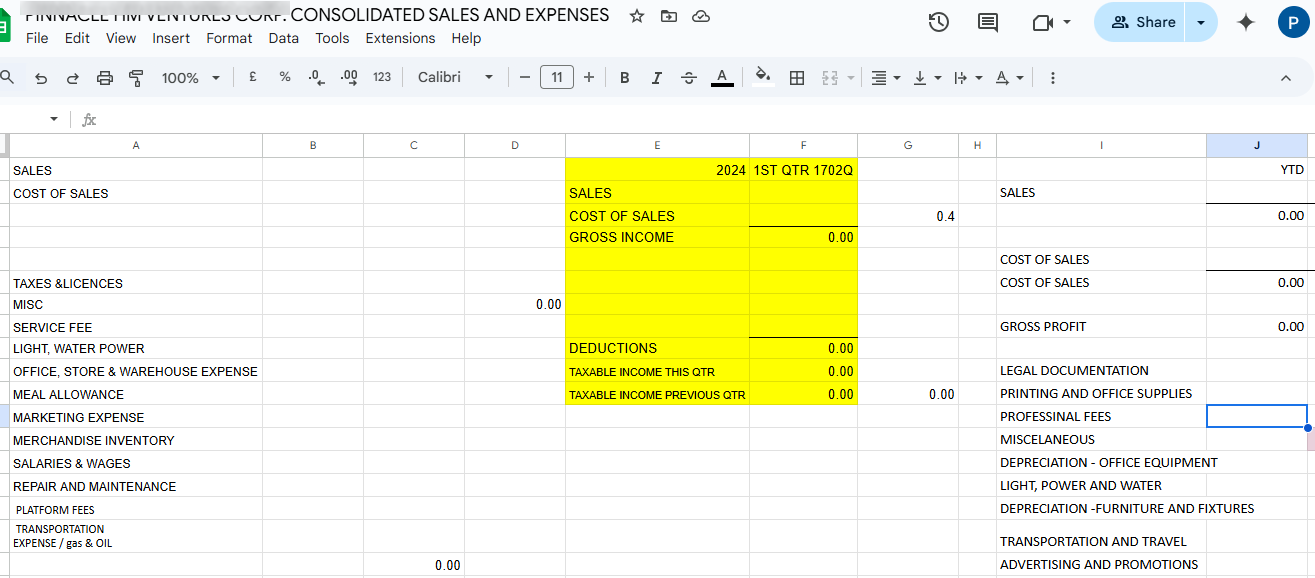This screenshot has width=1315, height=578.
Task: Open the Share options dropdown arrow
Action: pos(1201,22)
